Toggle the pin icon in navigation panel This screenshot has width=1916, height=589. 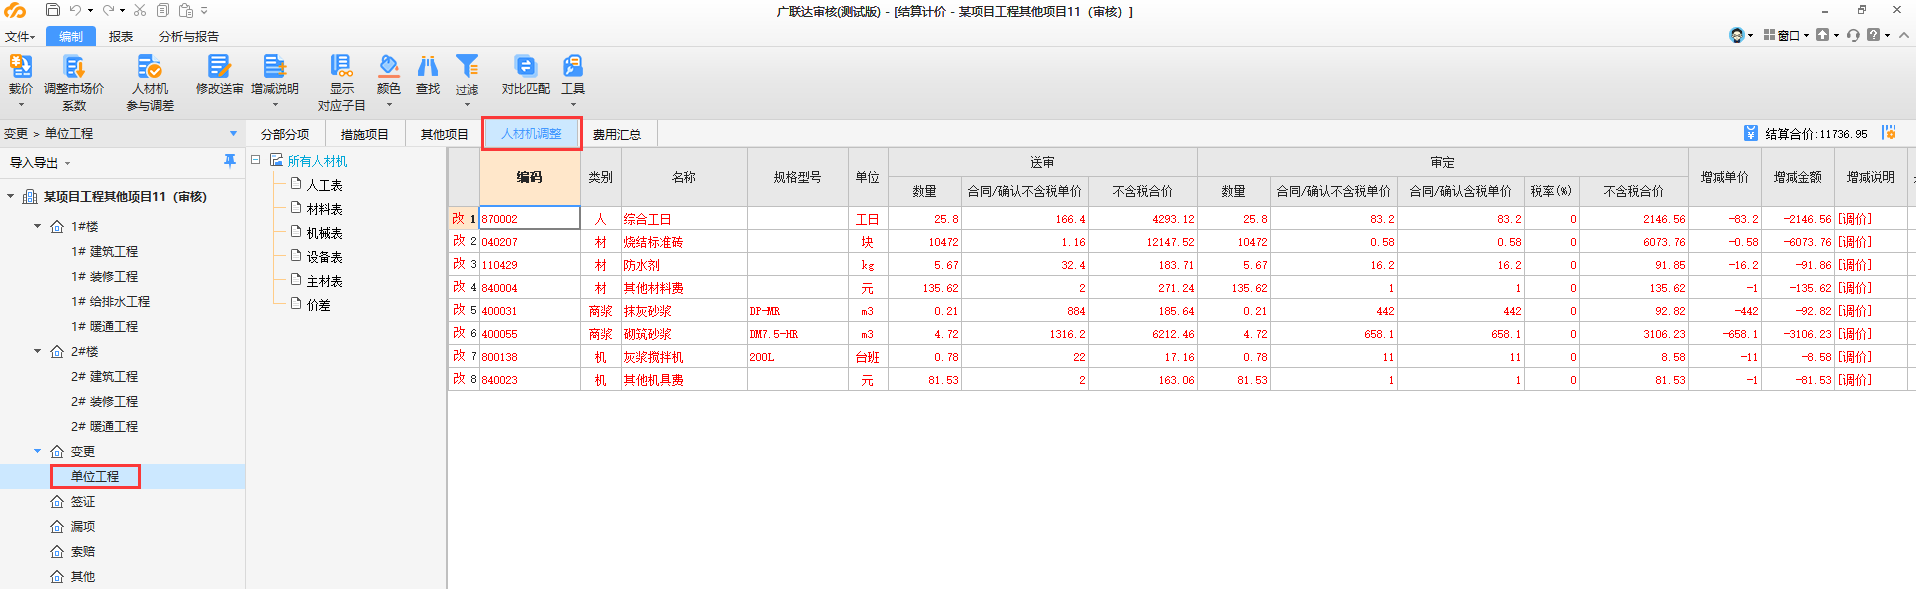pos(230,161)
